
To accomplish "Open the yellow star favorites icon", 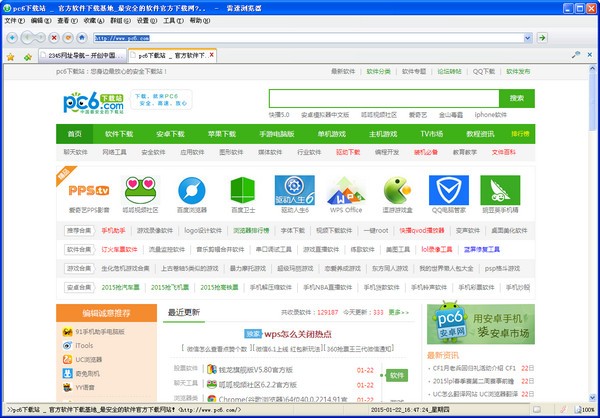I will click(x=10, y=57).
